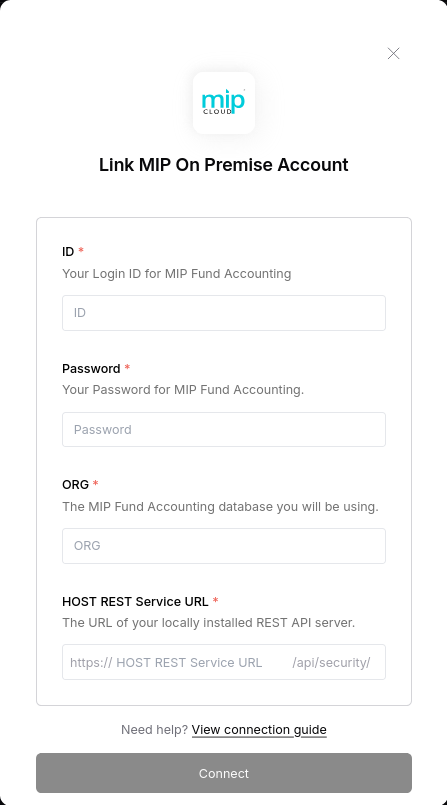Click 'Your Login ID for MIP Fund Accounting' text
The image size is (447, 805).
pyautogui.click(x=177, y=274)
